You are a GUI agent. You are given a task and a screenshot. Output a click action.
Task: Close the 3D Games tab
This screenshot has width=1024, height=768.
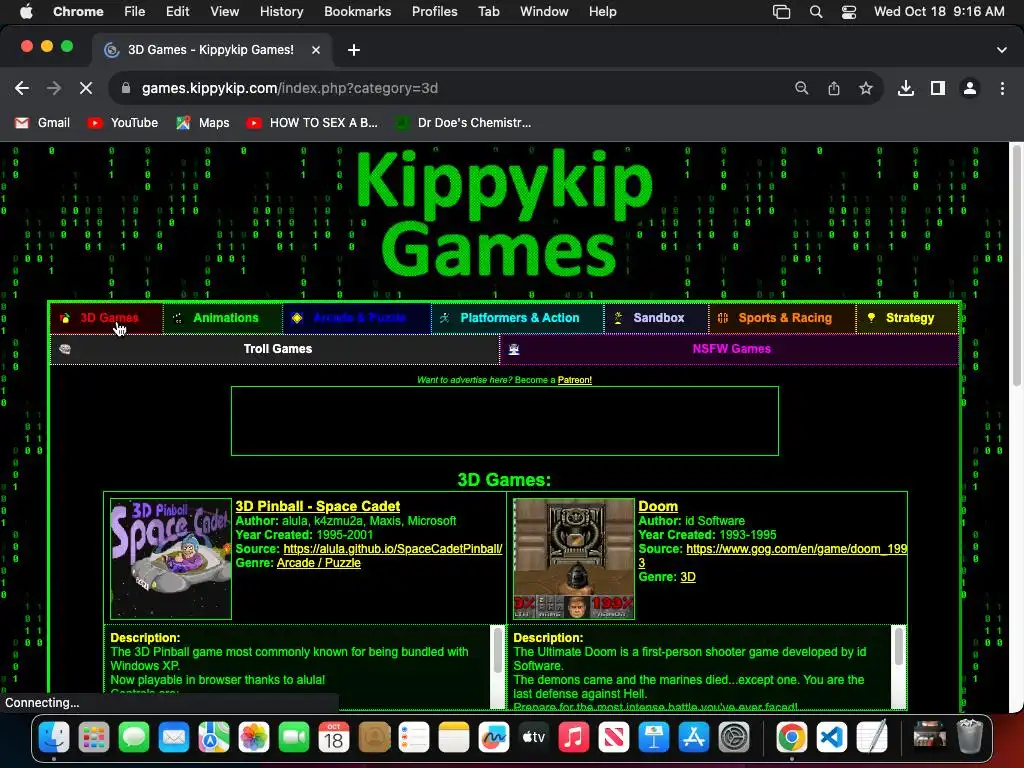point(315,50)
